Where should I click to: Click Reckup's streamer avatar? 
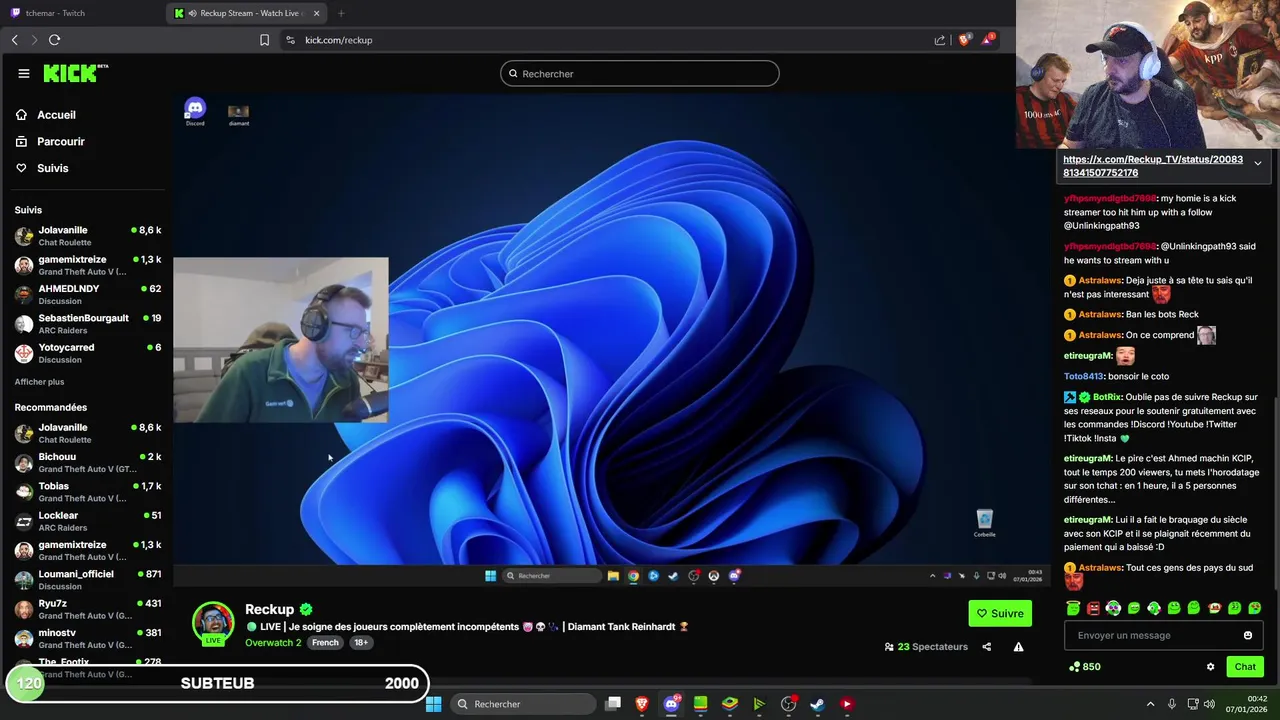213,622
